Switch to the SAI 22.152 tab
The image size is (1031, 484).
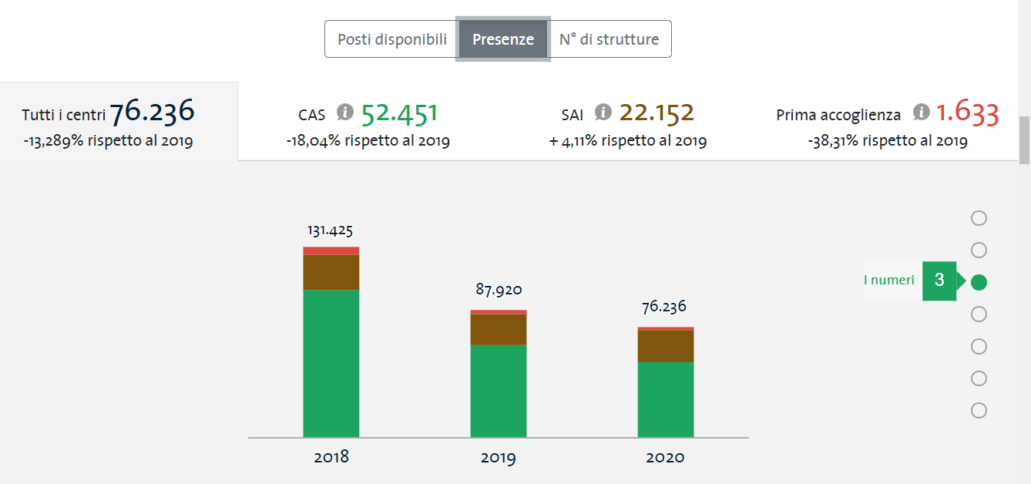point(627,122)
